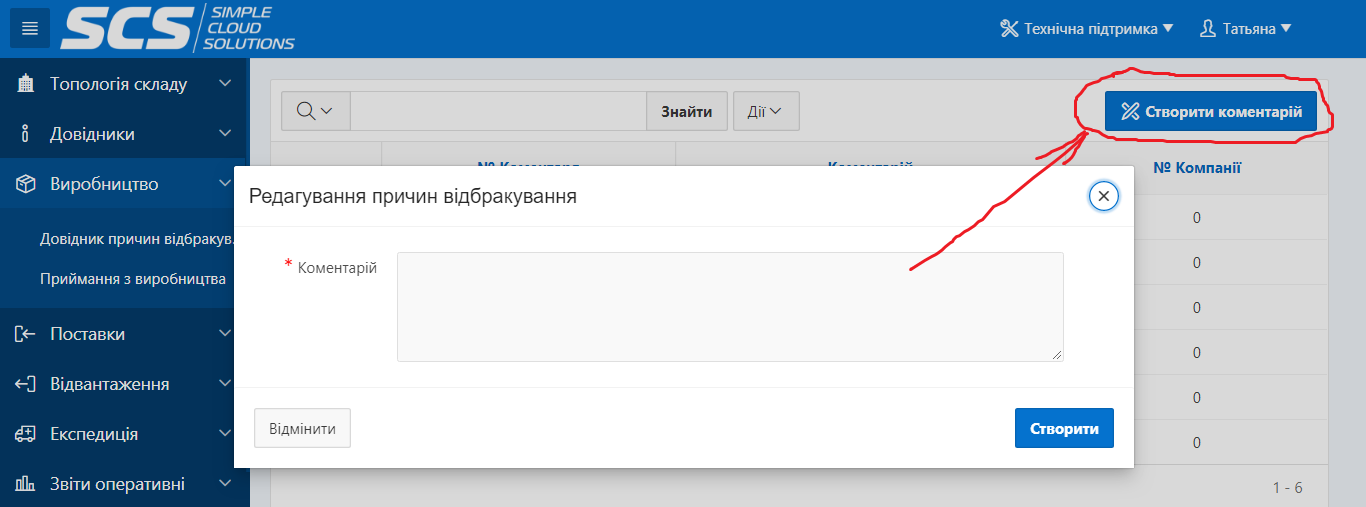1366x507 pixels.
Task: Click the Створити button in dialog
Action: pyautogui.click(x=1064, y=428)
